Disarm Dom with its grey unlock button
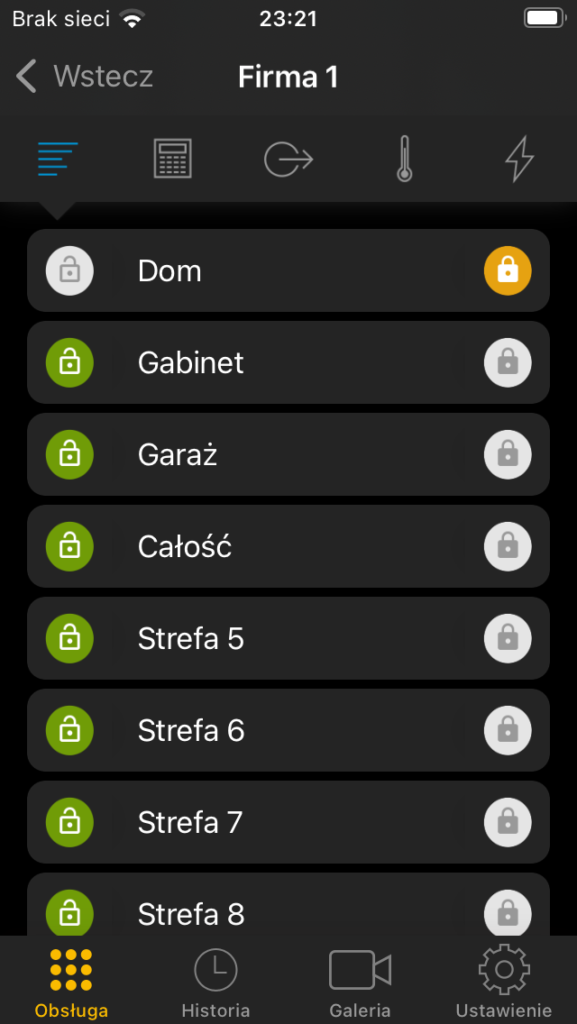Screen dimensions: 577x1024 click(70, 270)
